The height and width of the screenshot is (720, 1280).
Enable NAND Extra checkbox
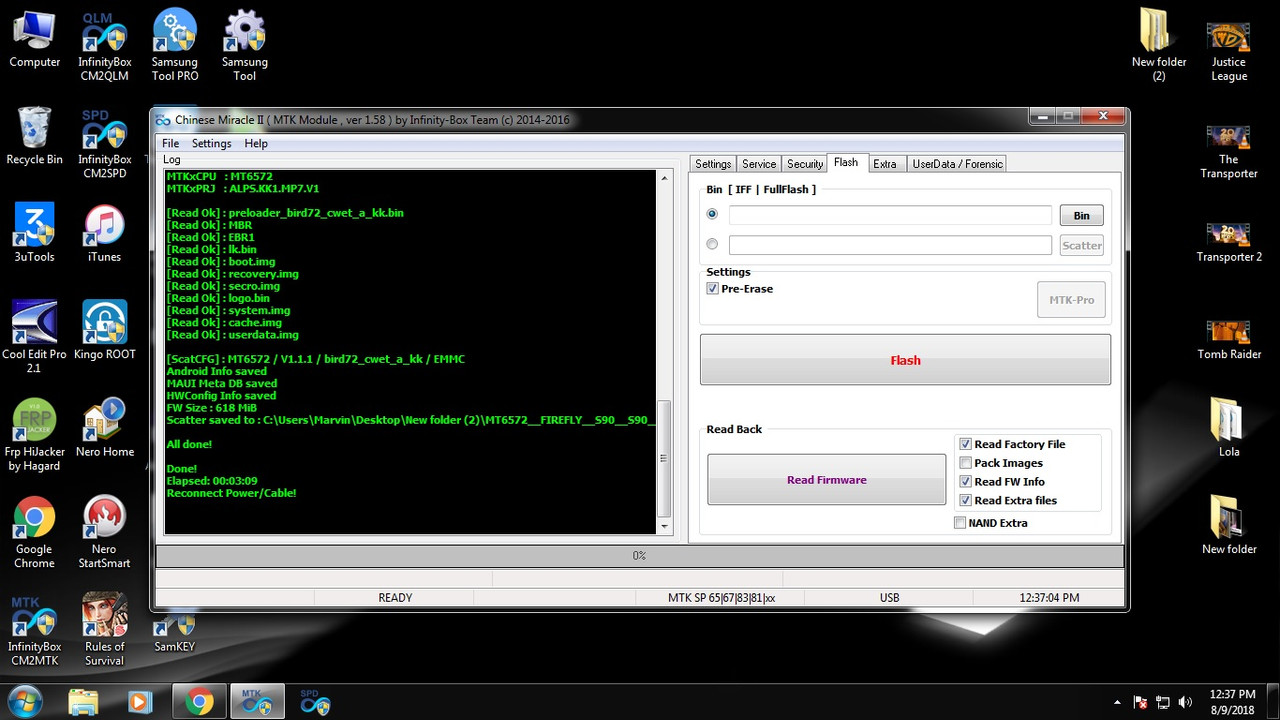[960, 523]
